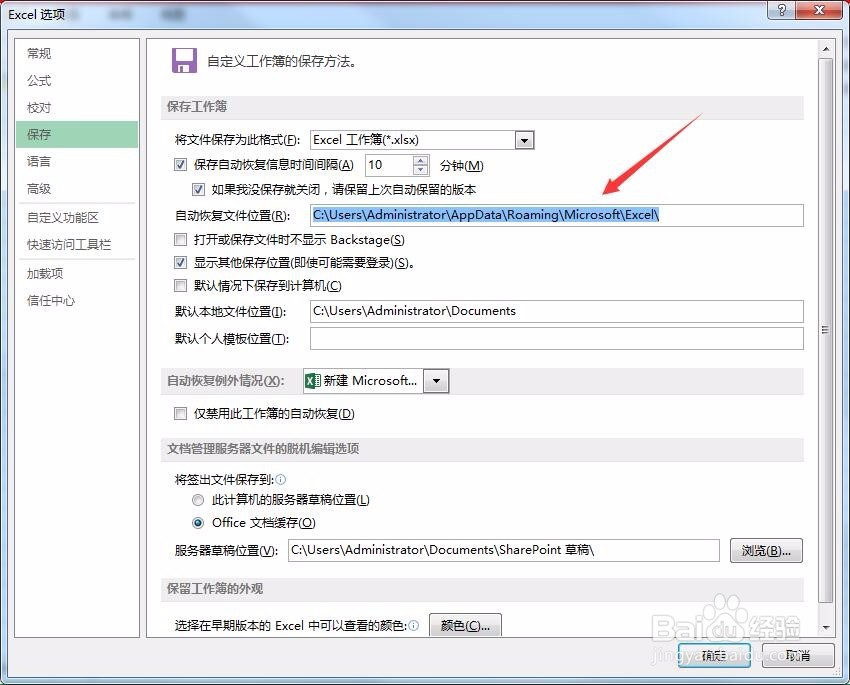
Task: Enable 默认情况下保存到计算机 checkbox
Action: point(181,286)
